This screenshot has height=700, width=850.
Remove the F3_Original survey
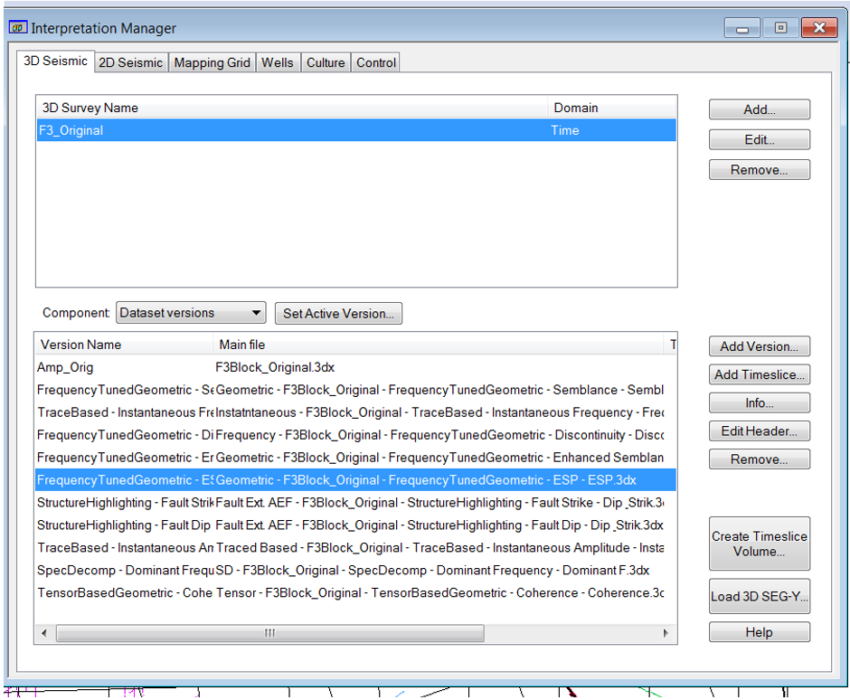click(x=758, y=169)
